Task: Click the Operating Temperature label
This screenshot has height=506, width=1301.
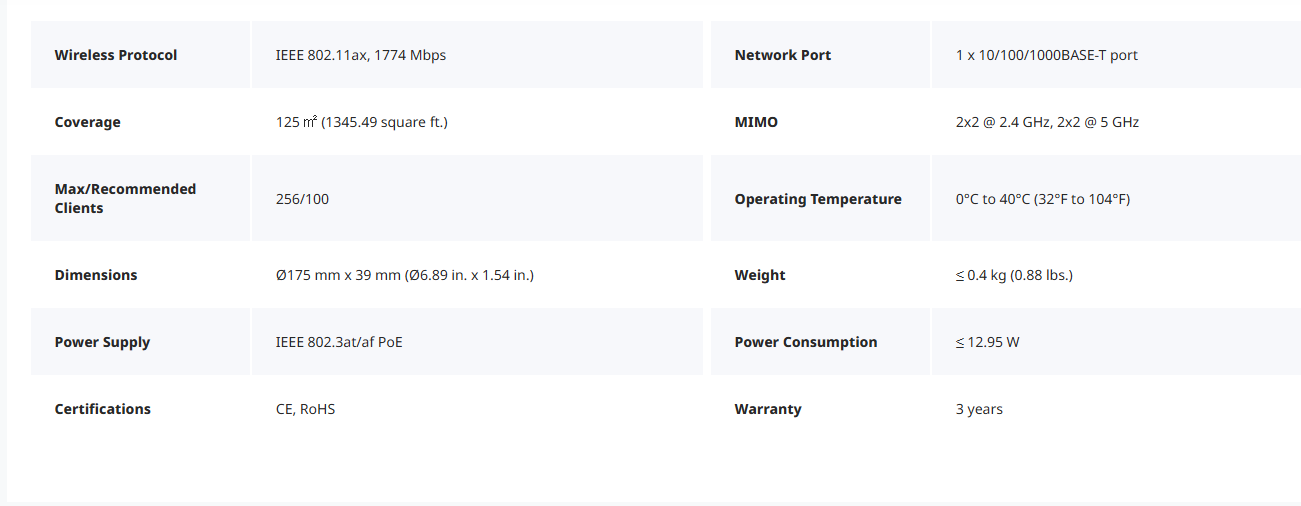Action: (x=818, y=199)
